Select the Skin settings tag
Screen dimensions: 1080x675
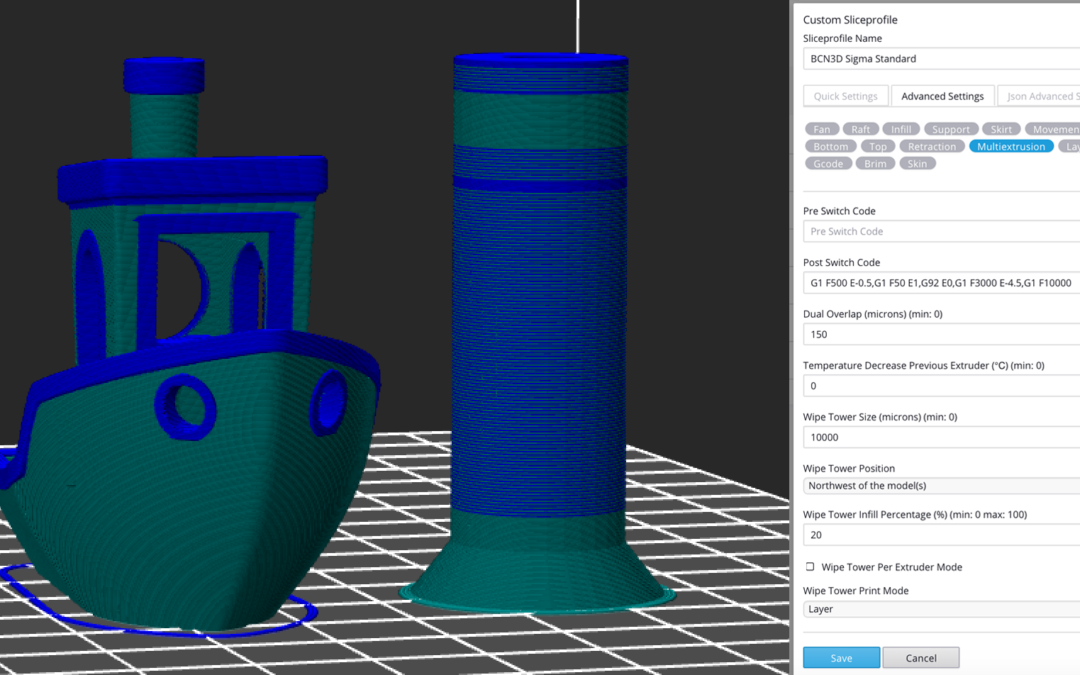click(x=917, y=163)
